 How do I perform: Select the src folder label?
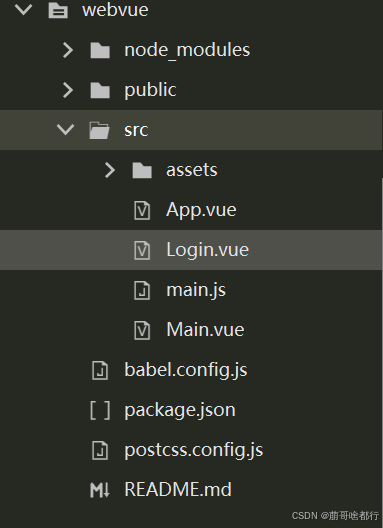(136, 130)
